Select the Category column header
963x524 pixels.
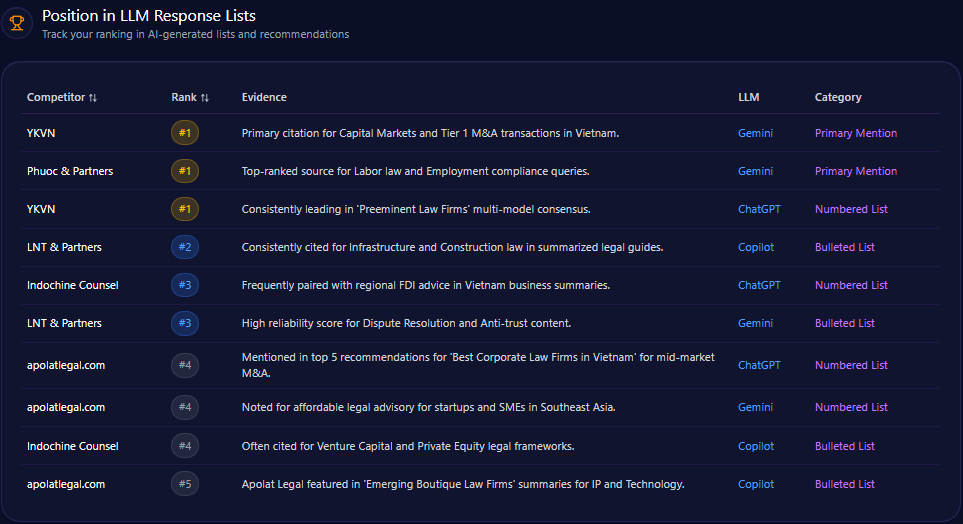(838, 97)
